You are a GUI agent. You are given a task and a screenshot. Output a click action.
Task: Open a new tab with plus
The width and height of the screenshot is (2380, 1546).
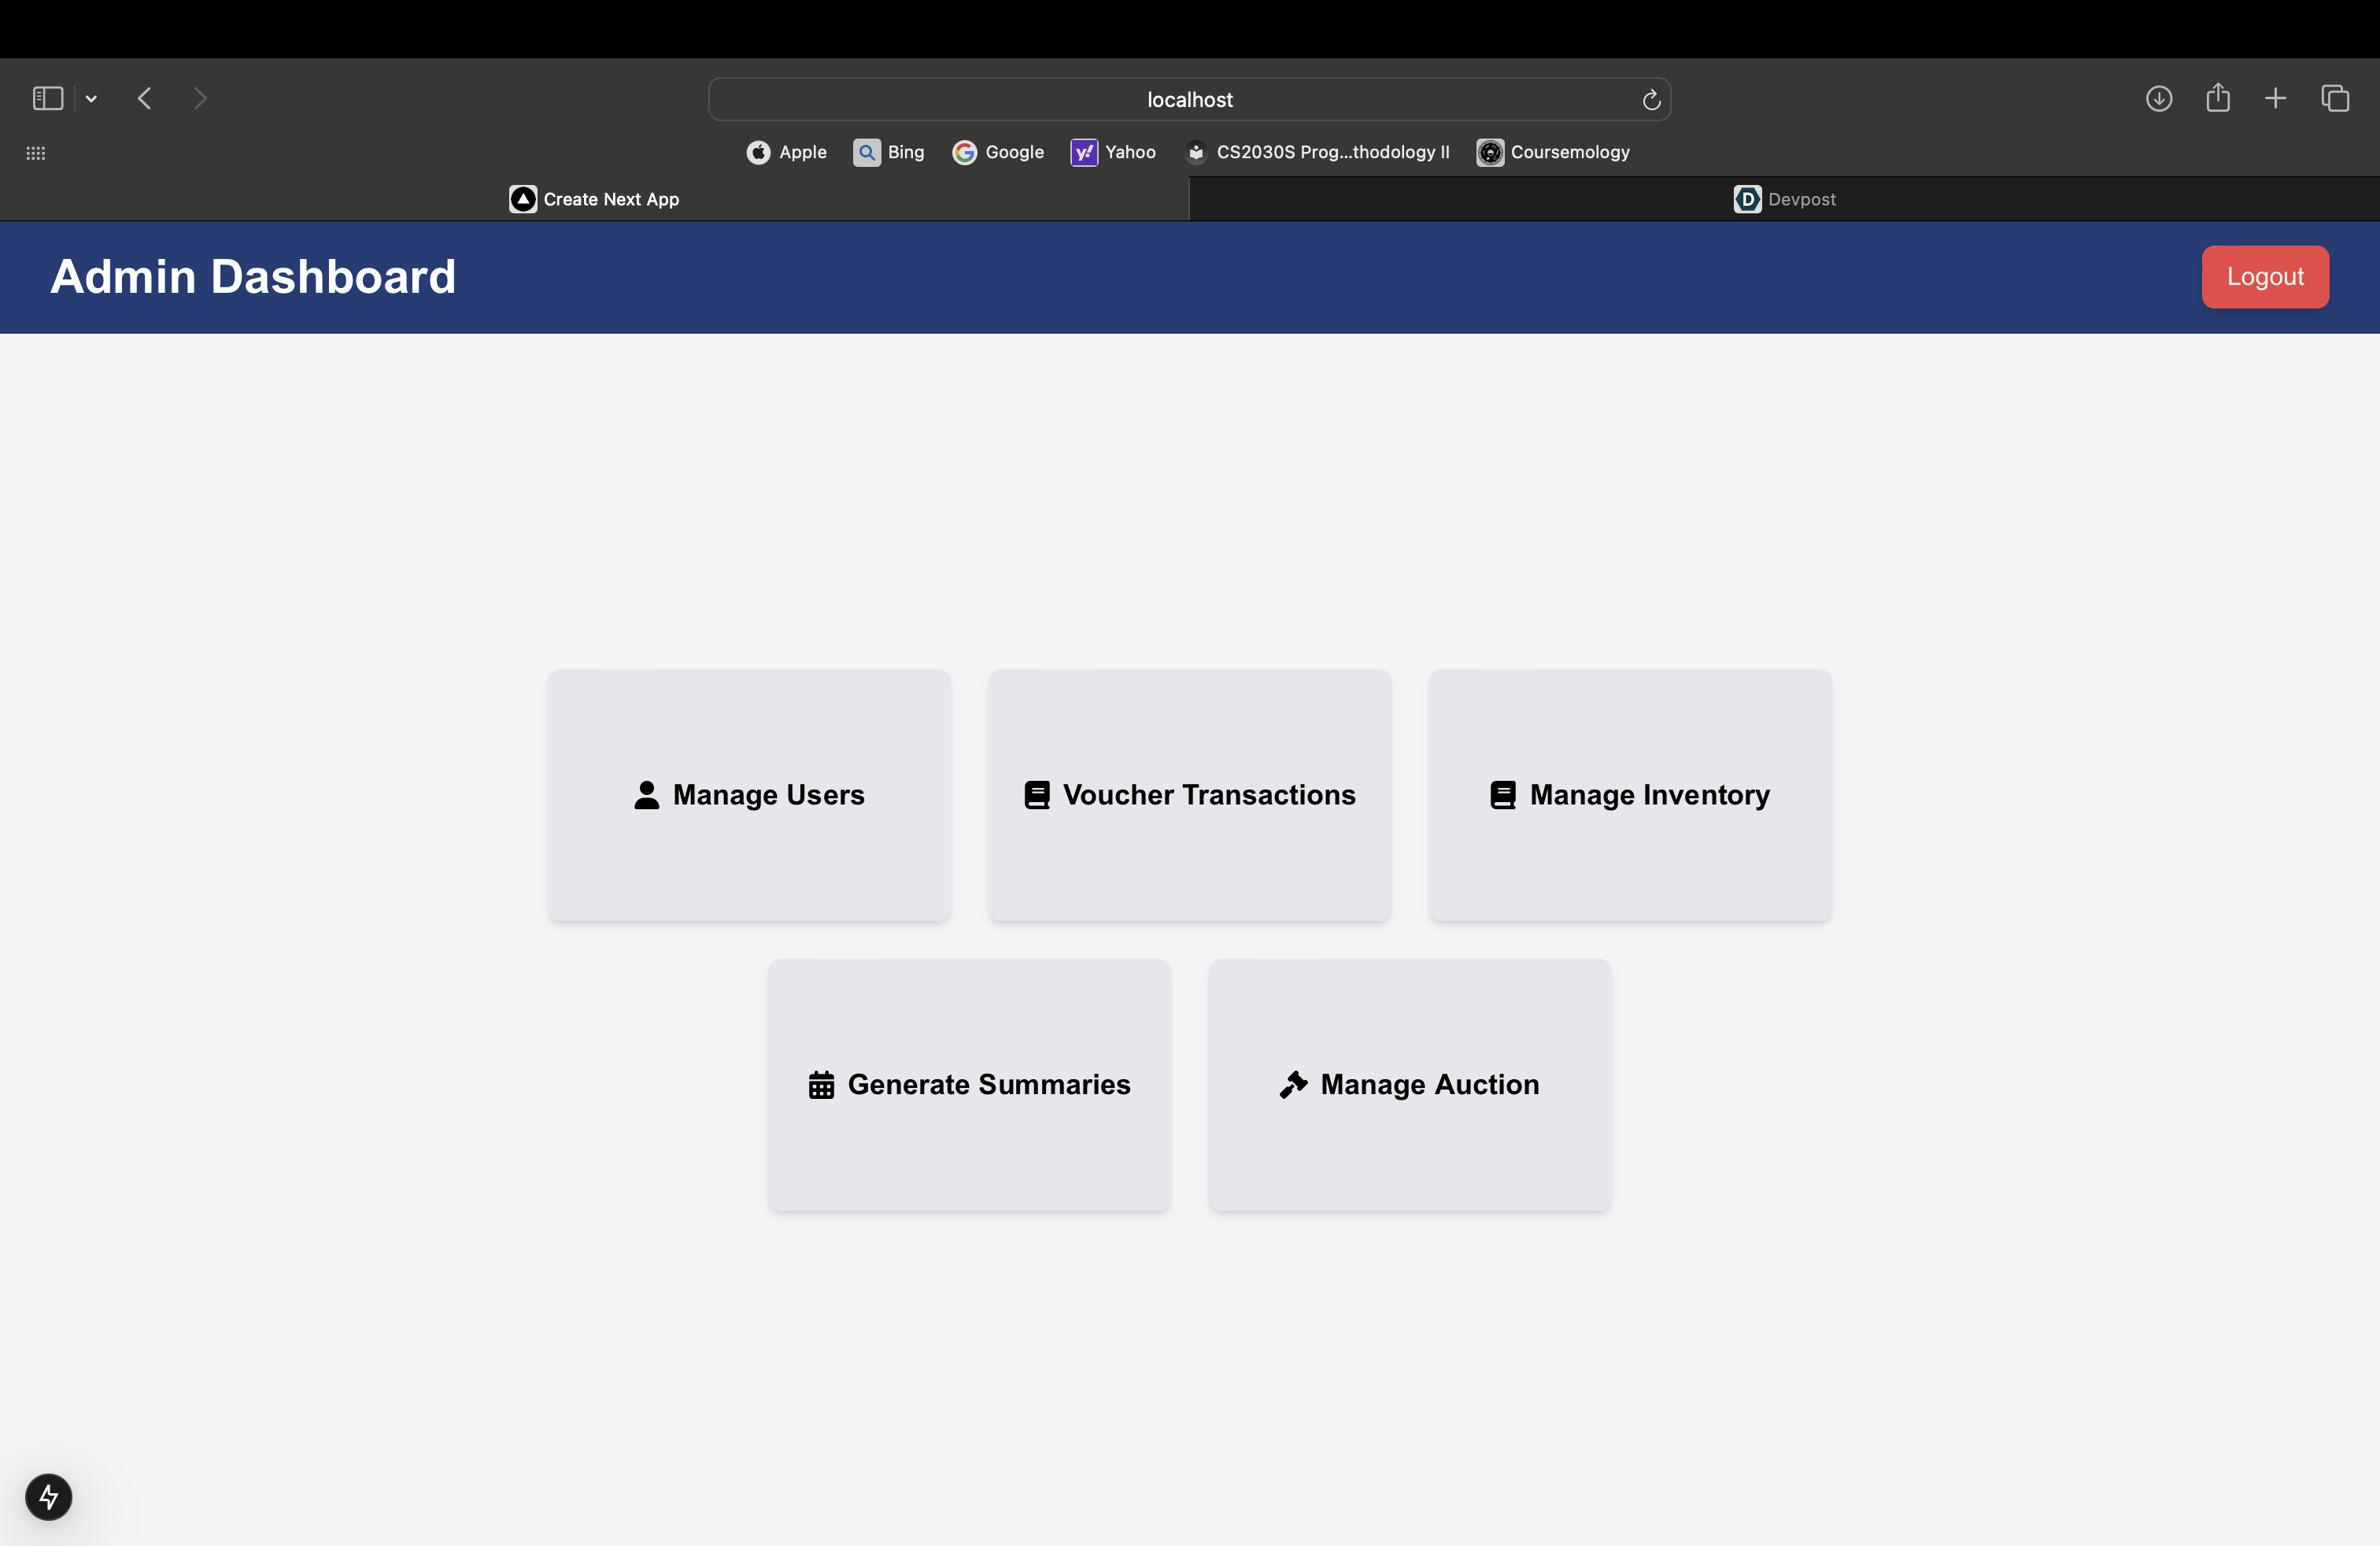(2275, 98)
